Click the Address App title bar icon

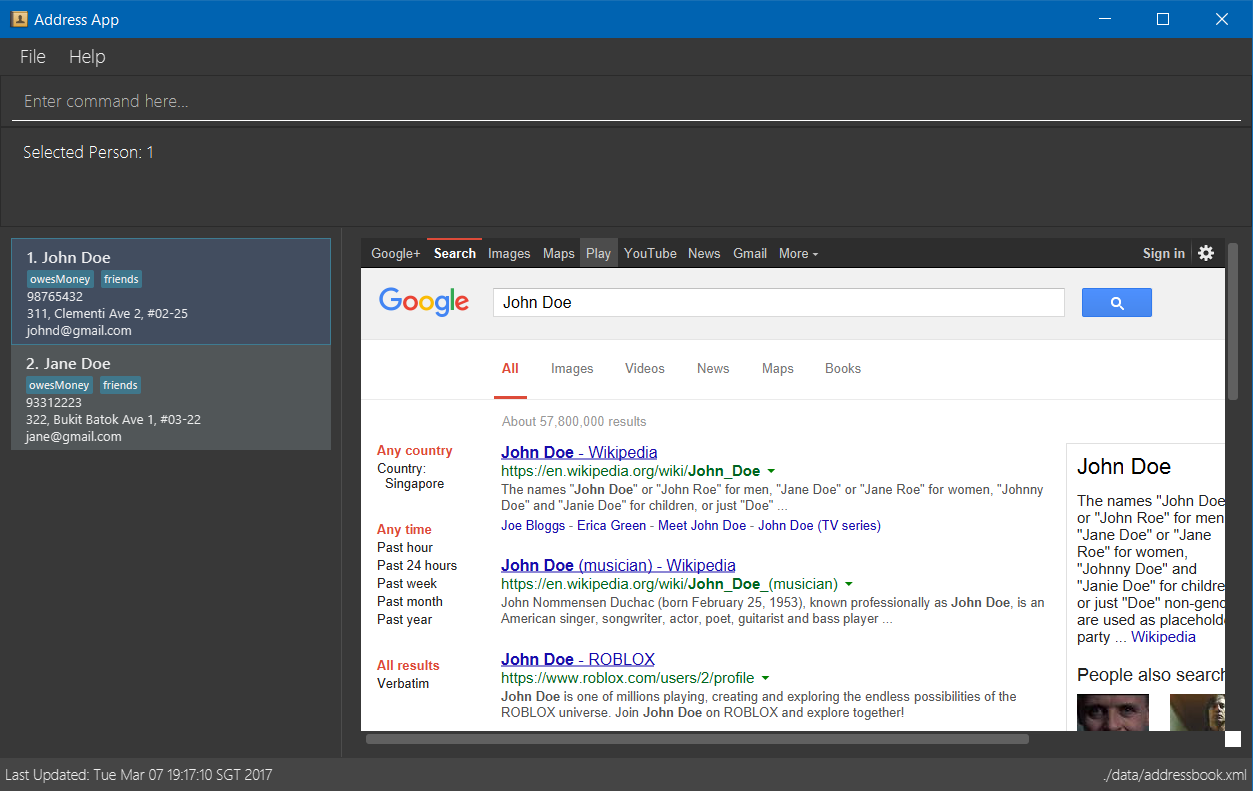19,19
